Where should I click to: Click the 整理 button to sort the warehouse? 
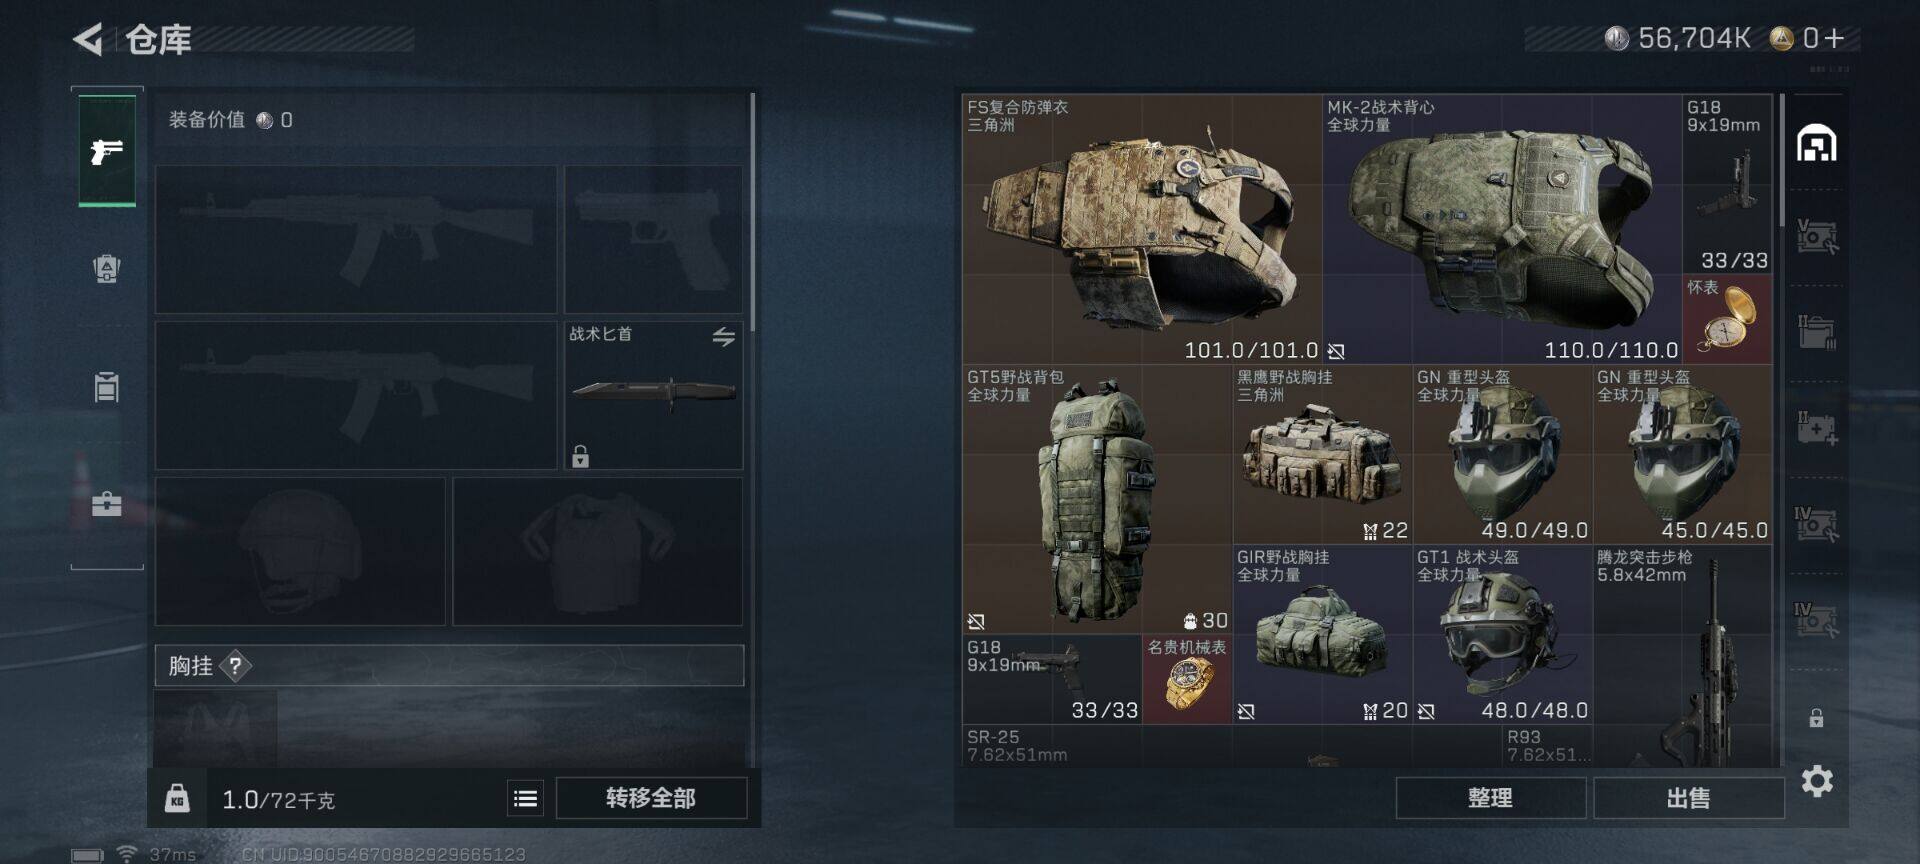click(1490, 798)
